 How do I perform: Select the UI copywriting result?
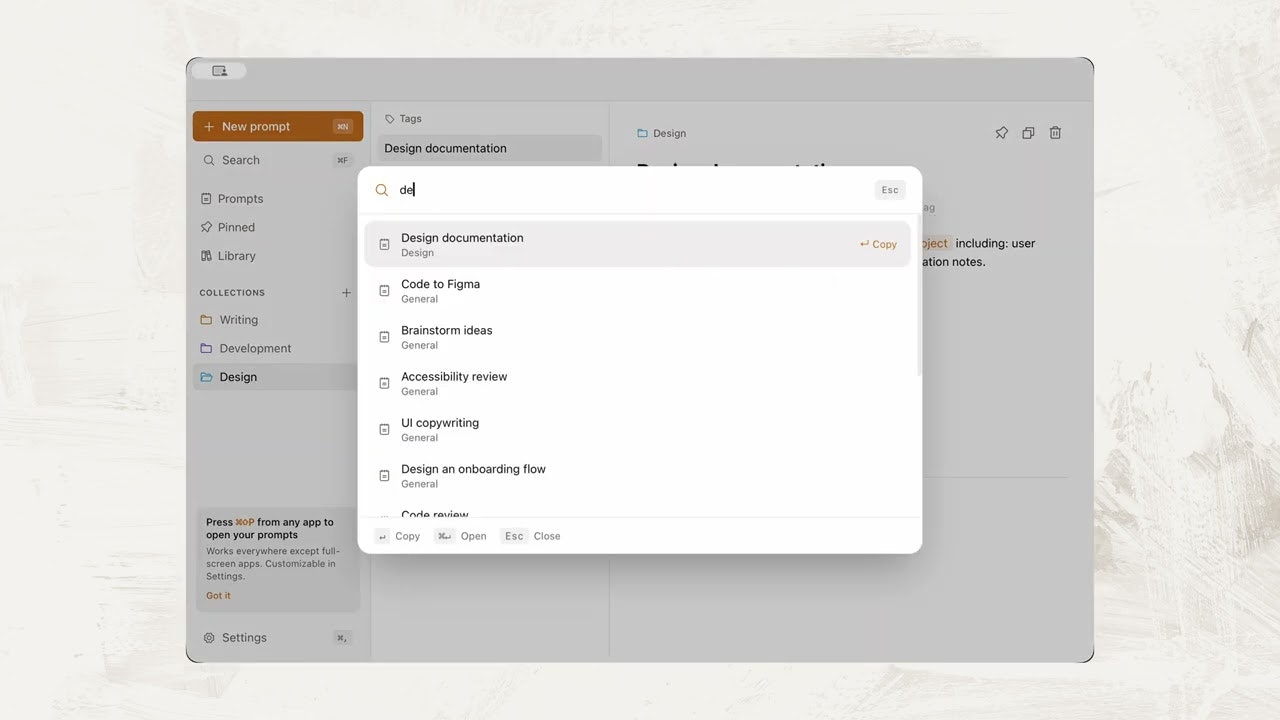point(637,429)
